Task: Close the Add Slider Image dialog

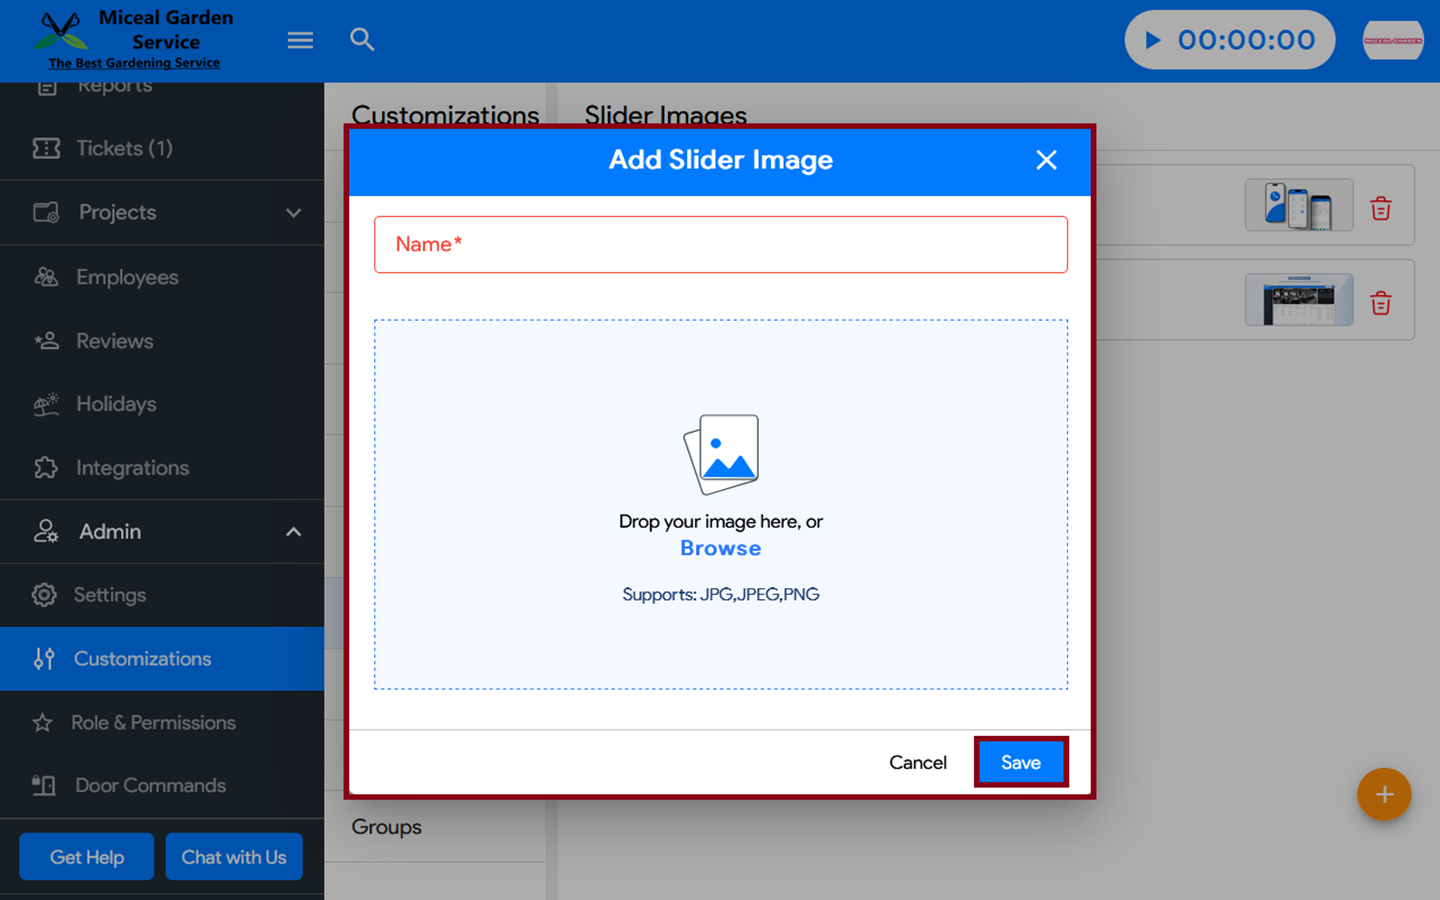Action: (1046, 160)
